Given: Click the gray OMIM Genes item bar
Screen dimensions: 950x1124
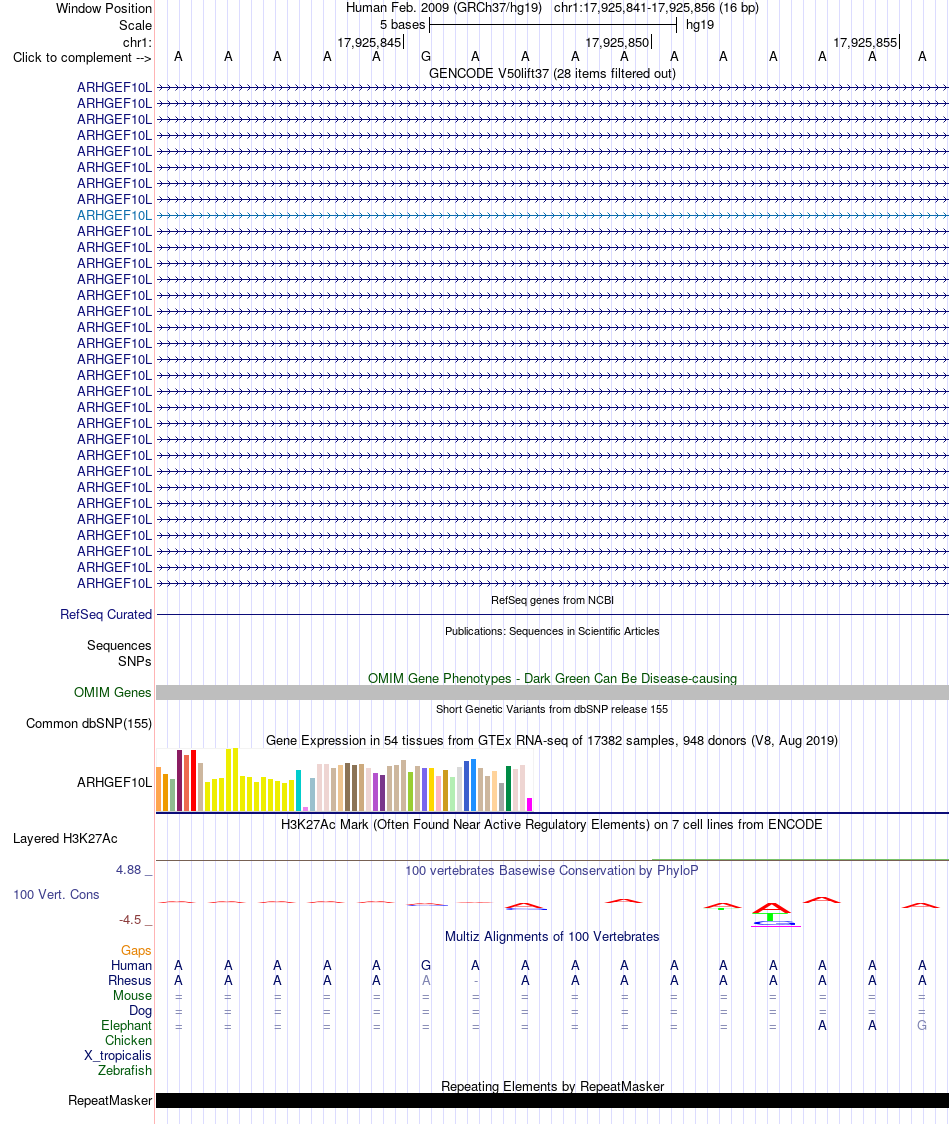Looking at the screenshot, I should click(552, 692).
